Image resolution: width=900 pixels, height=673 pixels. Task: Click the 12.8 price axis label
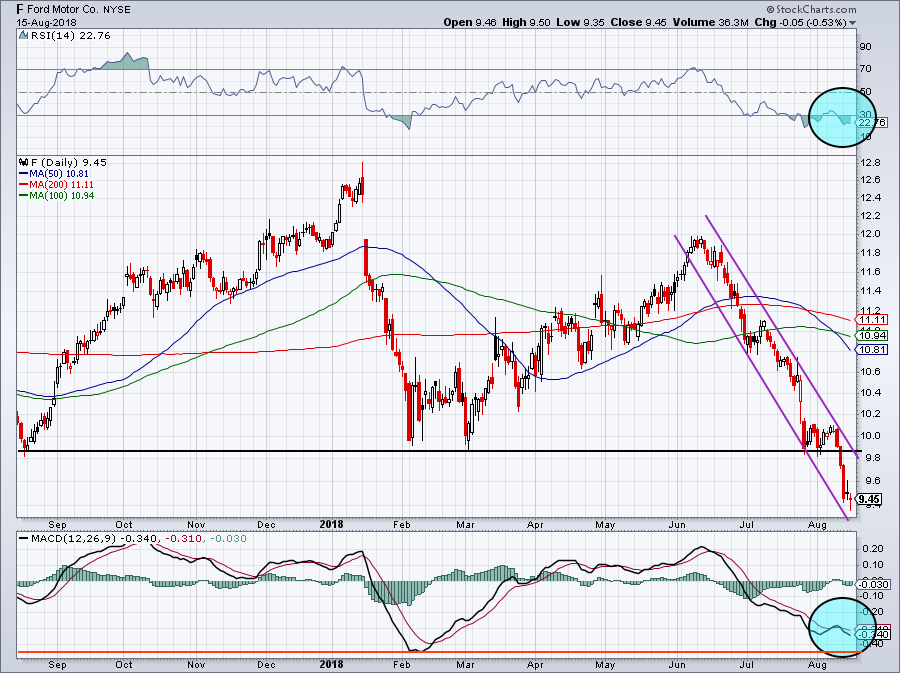[x=871, y=162]
